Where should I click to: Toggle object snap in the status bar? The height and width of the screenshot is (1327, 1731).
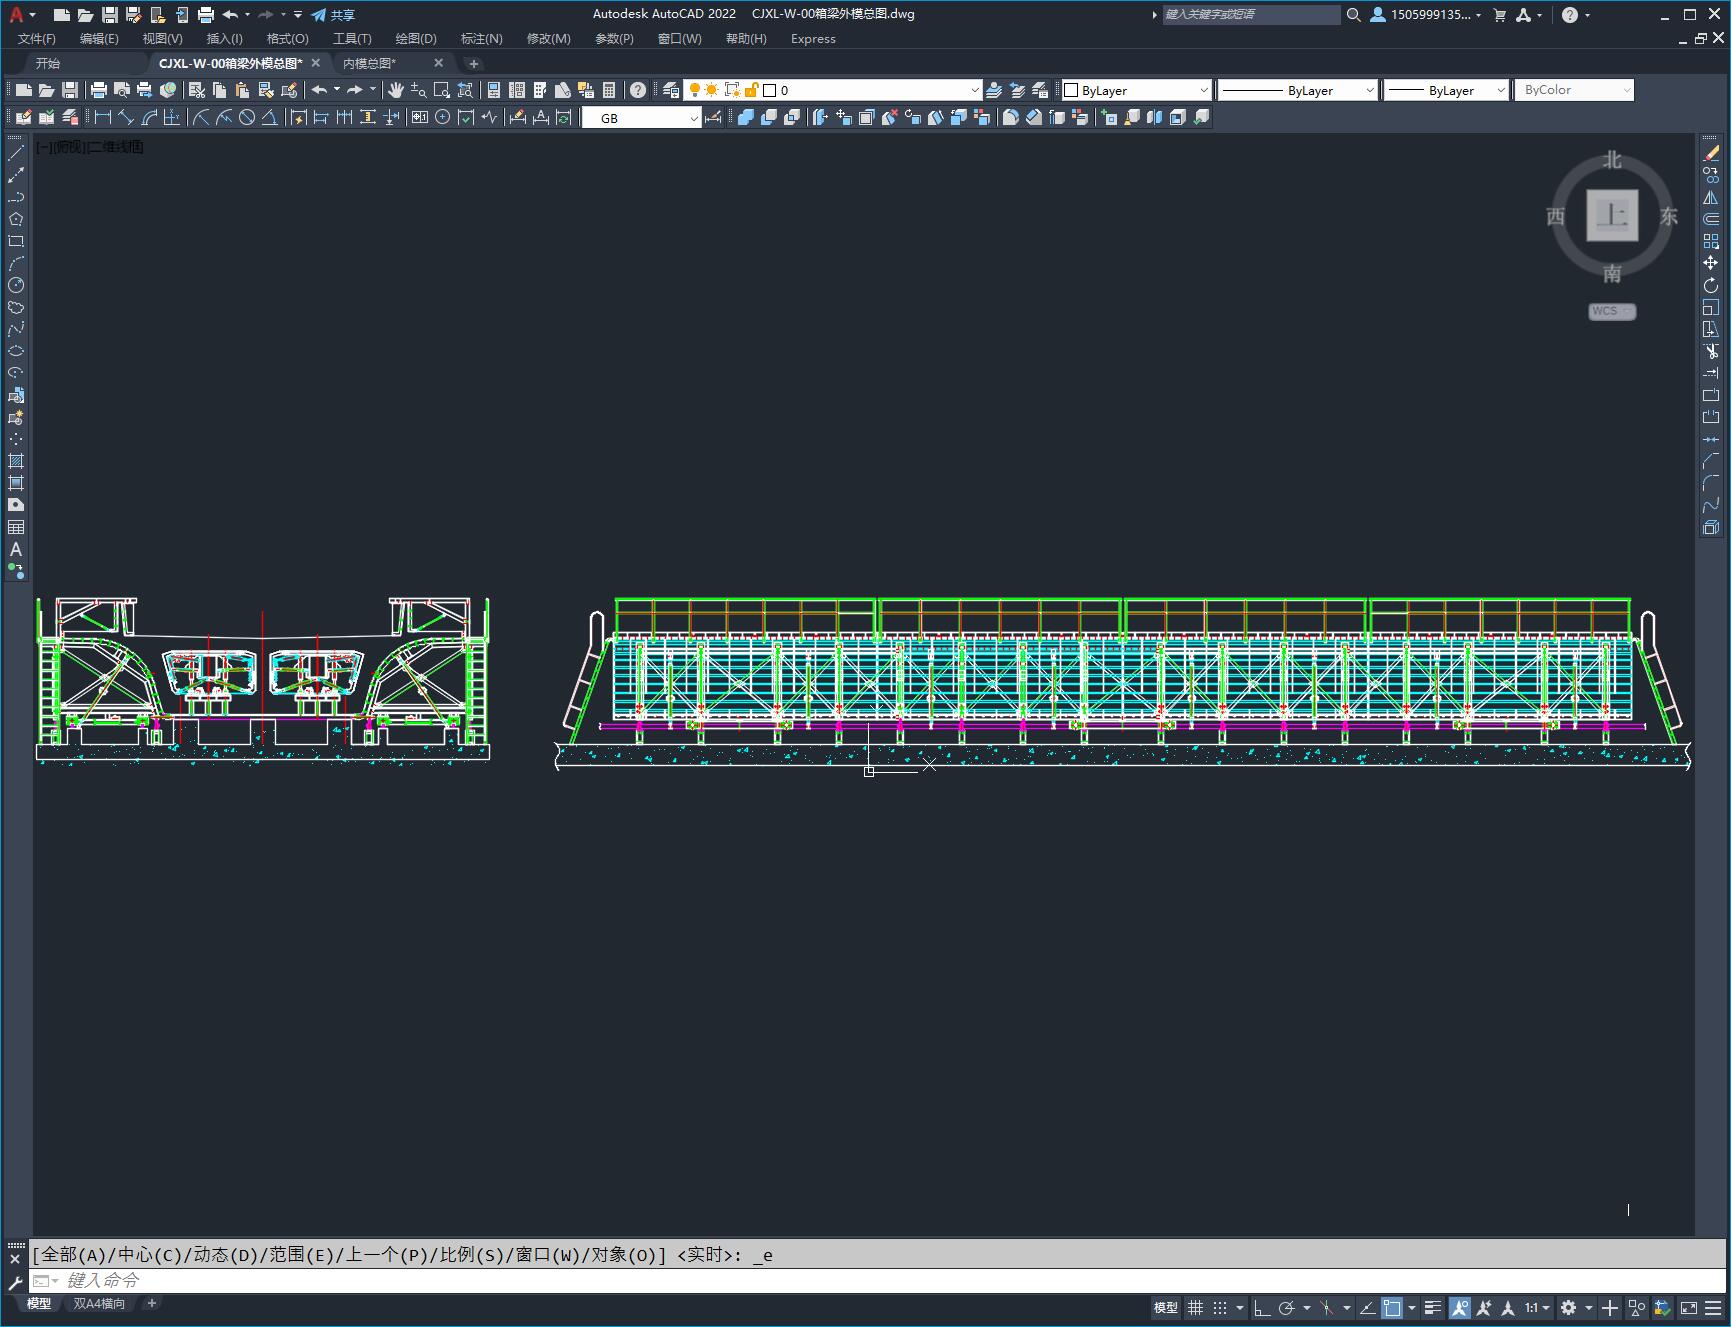(1392, 1308)
